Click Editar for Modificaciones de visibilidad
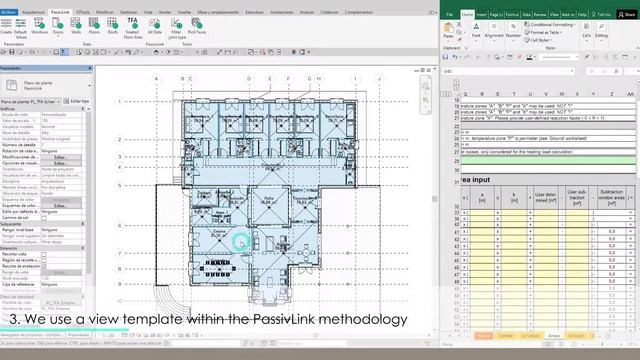Viewport: 640px width, 360px height. (61, 157)
